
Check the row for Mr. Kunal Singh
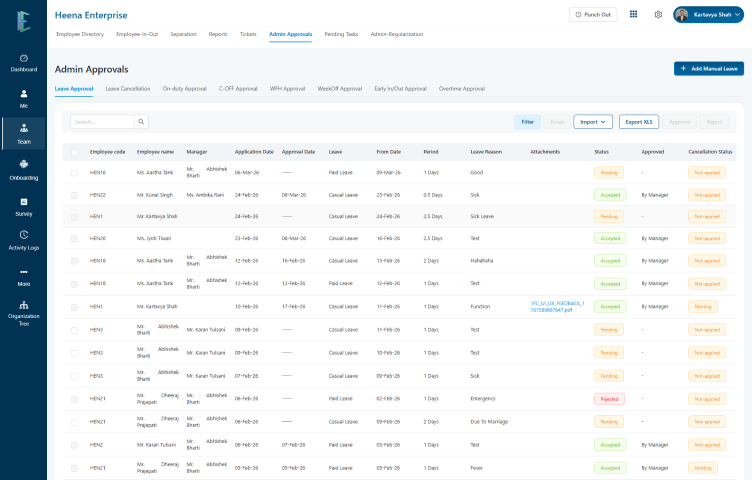pyautogui.click(x=74, y=194)
